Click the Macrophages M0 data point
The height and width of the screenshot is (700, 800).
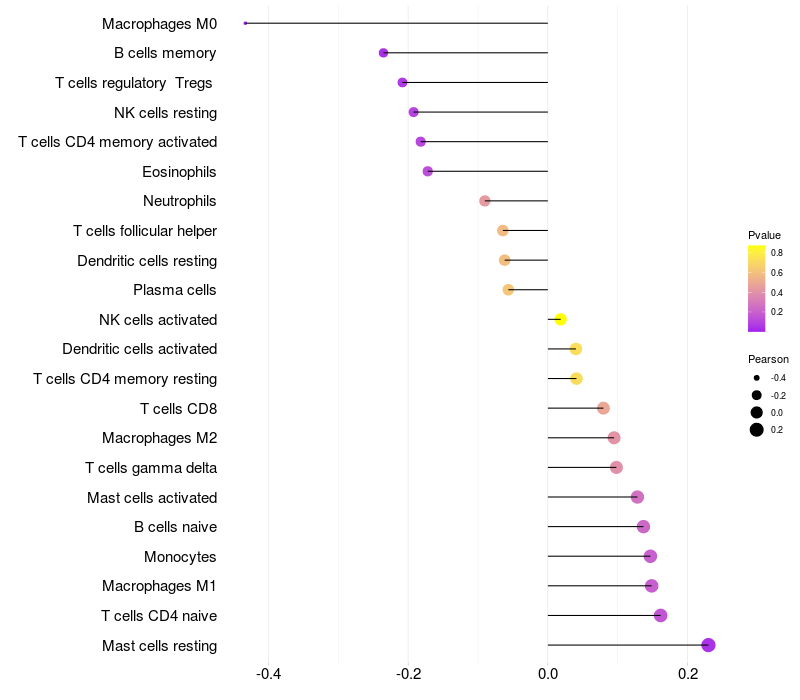(245, 23)
